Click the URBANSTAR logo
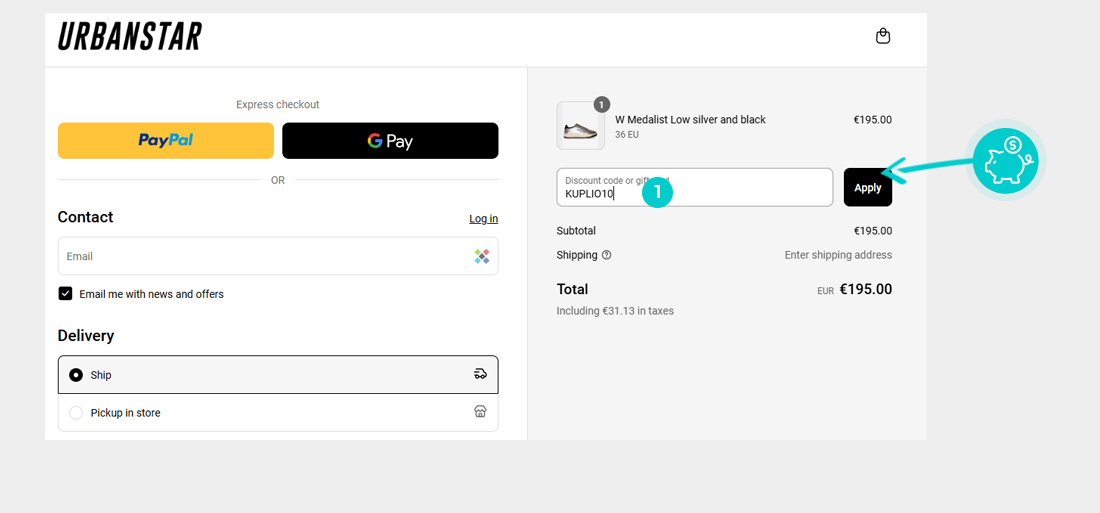The height and width of the screenshot is (513, 1100). click(x=130, y=37)
